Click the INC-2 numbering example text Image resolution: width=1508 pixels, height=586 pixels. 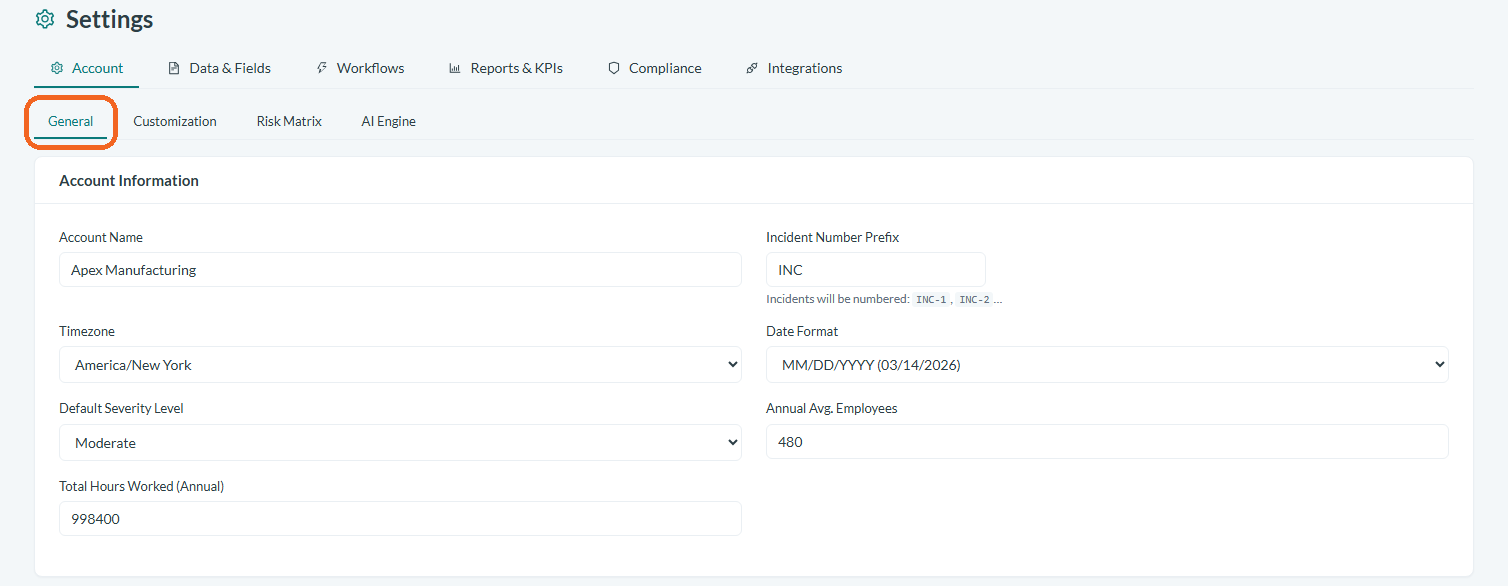974,299
